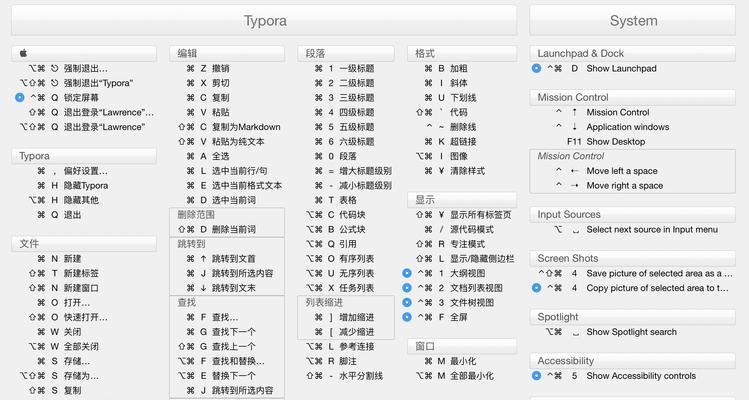Select 显示所有标签页 shortcut
Screen dimensions: 749x400
click(x=463, y=215)
